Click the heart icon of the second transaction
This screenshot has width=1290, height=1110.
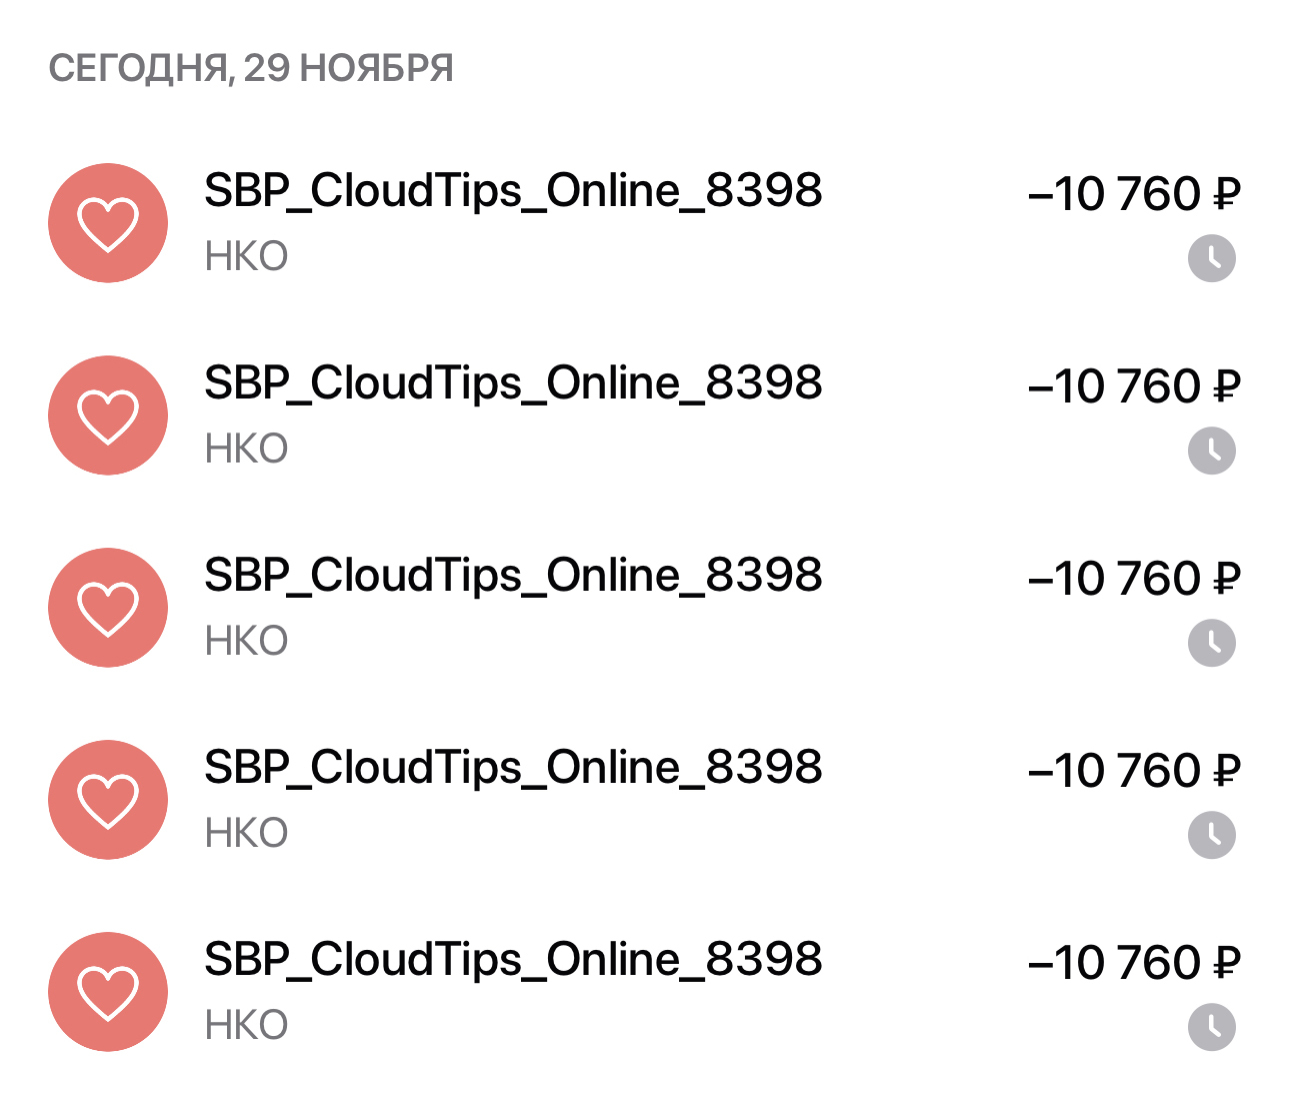tap(108, 415)
